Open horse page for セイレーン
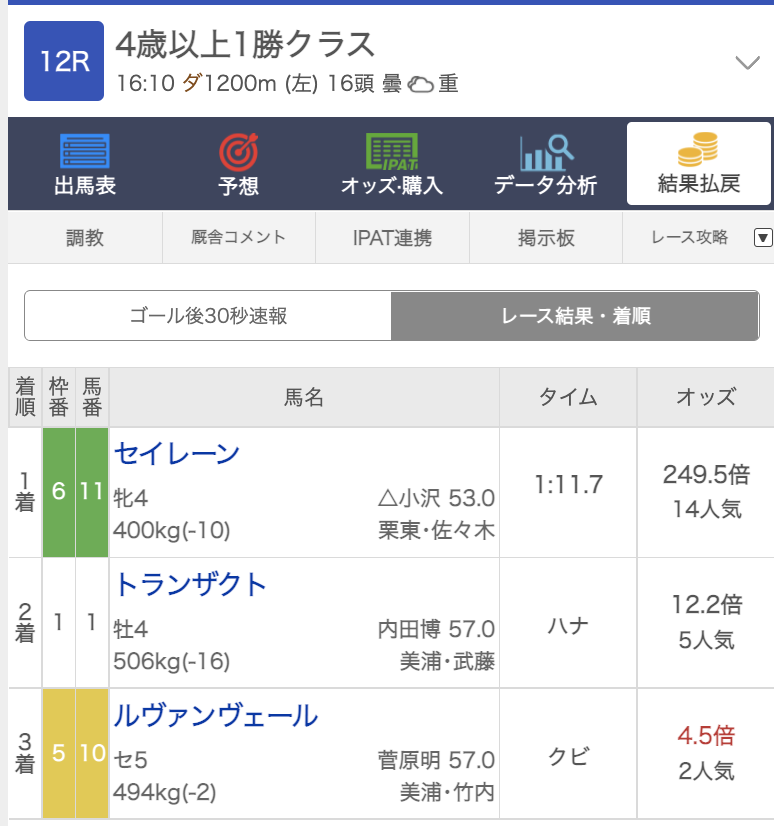This screenshot has width=774, height=826. (177, 454)
